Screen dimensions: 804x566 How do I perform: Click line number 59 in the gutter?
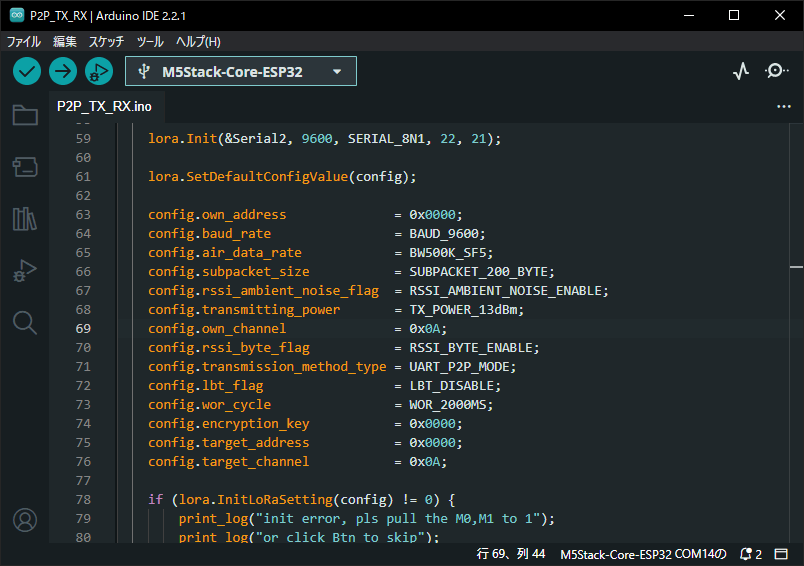coord(83,138)
